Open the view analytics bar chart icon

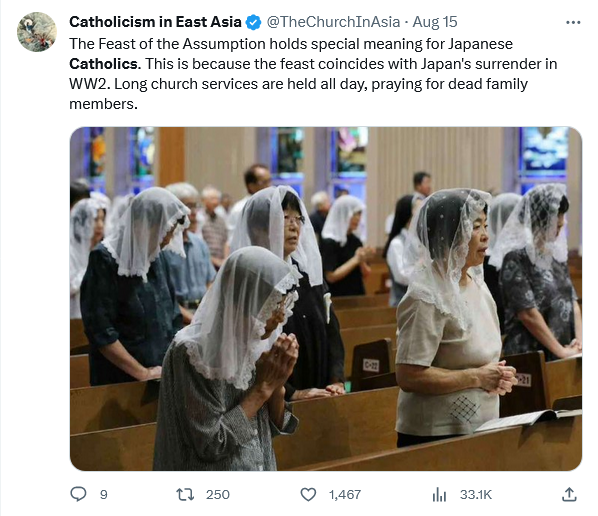pyautogui.click(x=439, y=495)
